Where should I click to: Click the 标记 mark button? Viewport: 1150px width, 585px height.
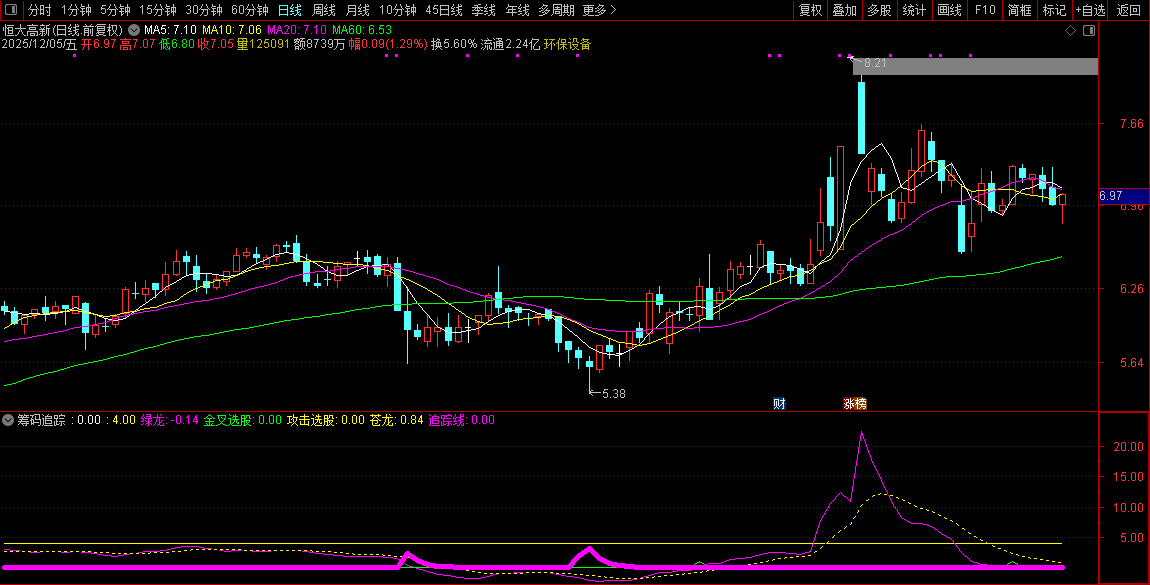point(1054,10)
